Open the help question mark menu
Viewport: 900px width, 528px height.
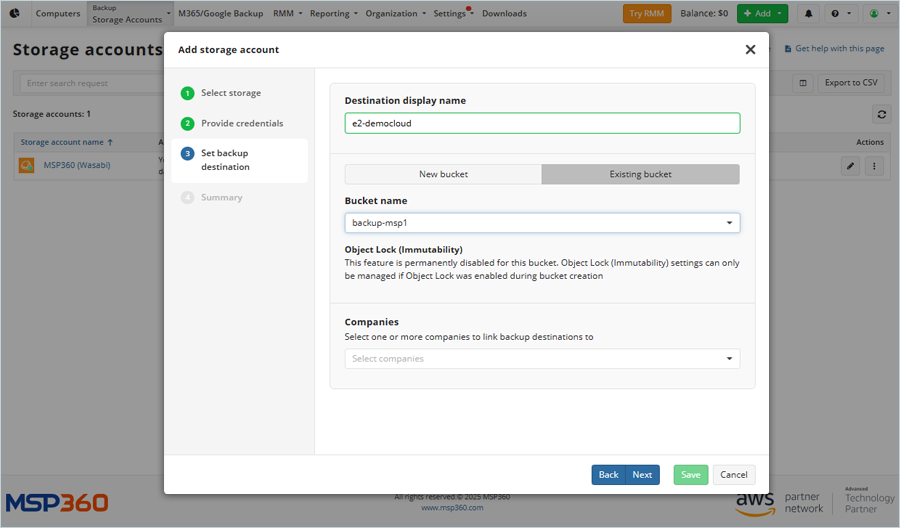coord(840,14)
